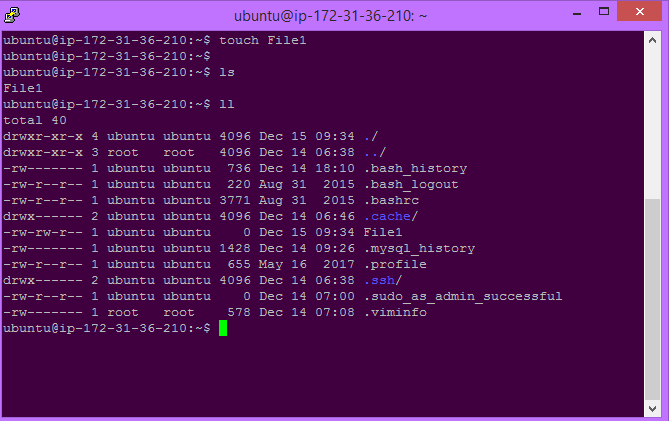Click the 'touch File1' command text
This screenshot has width=669, height=421.
click(x=262, y=41)
